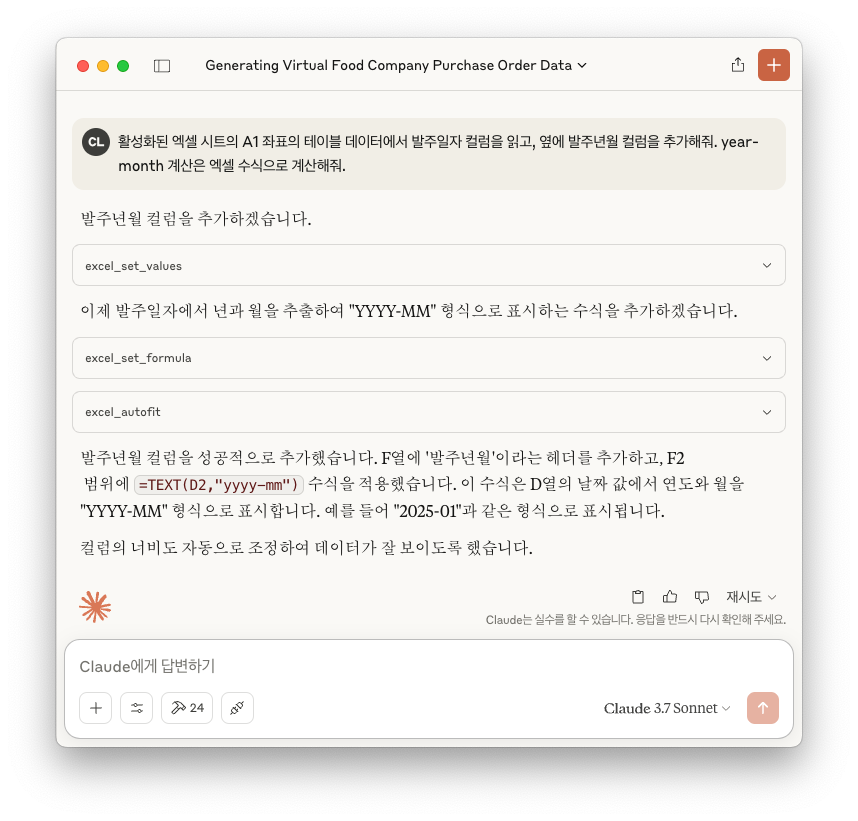Screen dimensions: 858x821
Task: Open the conversation title dropdown menu
Action: point(396,65)
